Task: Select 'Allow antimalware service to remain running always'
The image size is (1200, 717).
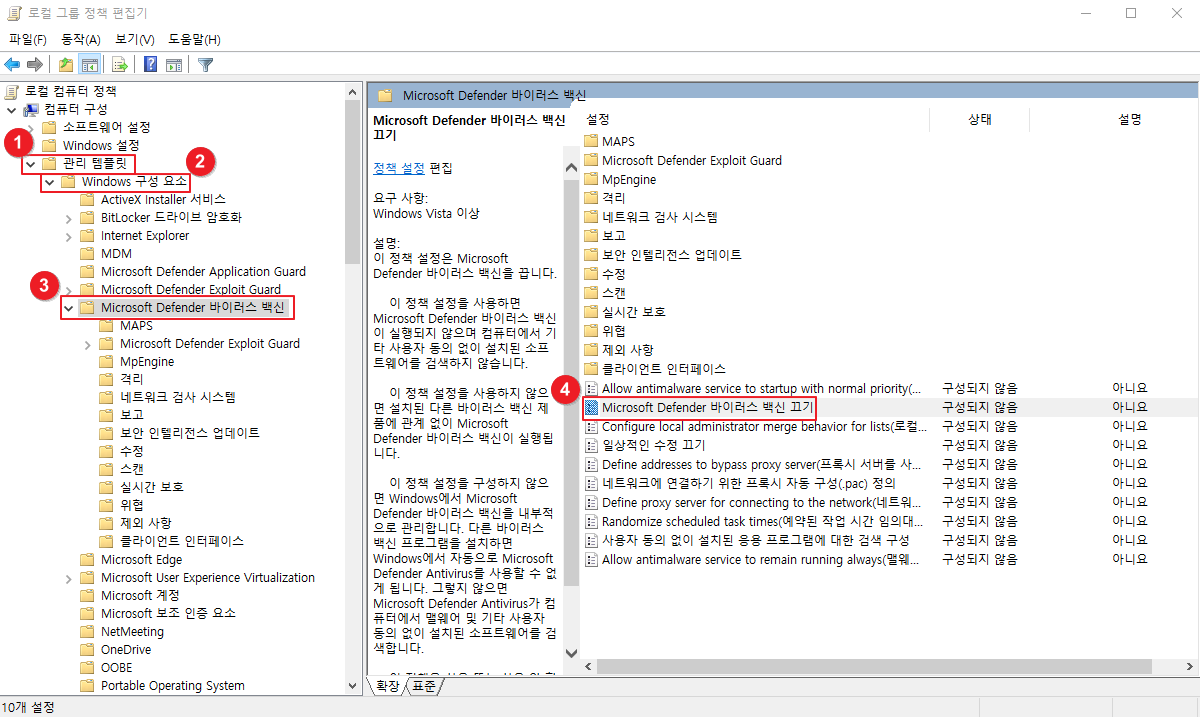Action: point(760,559)
